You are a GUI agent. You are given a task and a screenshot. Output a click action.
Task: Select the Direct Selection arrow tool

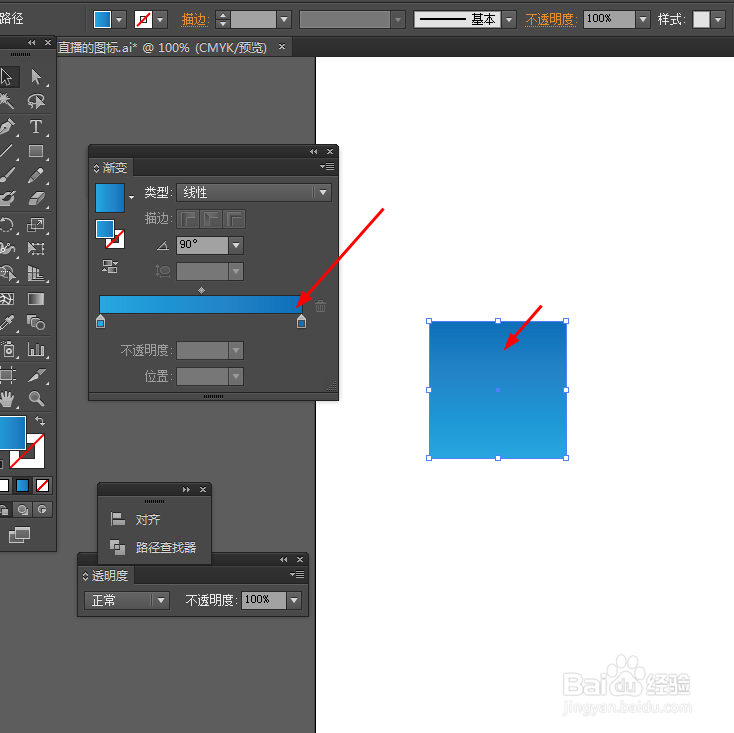pyautogui.click(x=36, y=77)
